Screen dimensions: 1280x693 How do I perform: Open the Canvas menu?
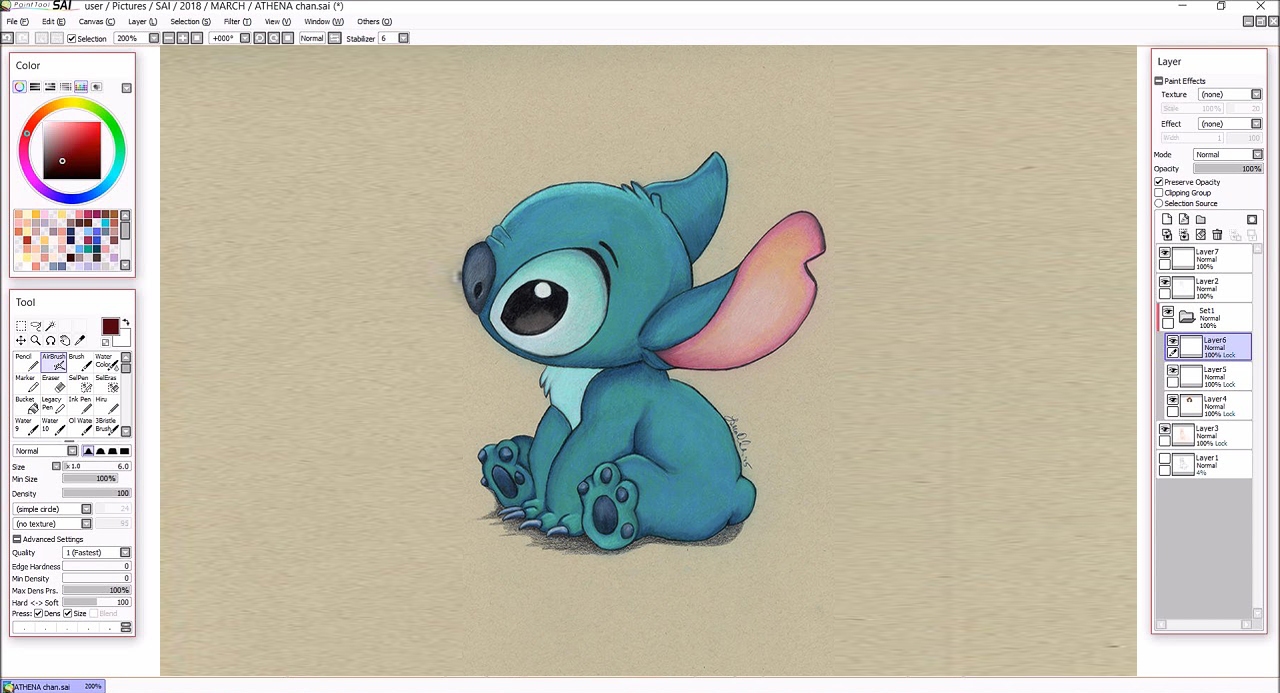(x=96, y=21)
